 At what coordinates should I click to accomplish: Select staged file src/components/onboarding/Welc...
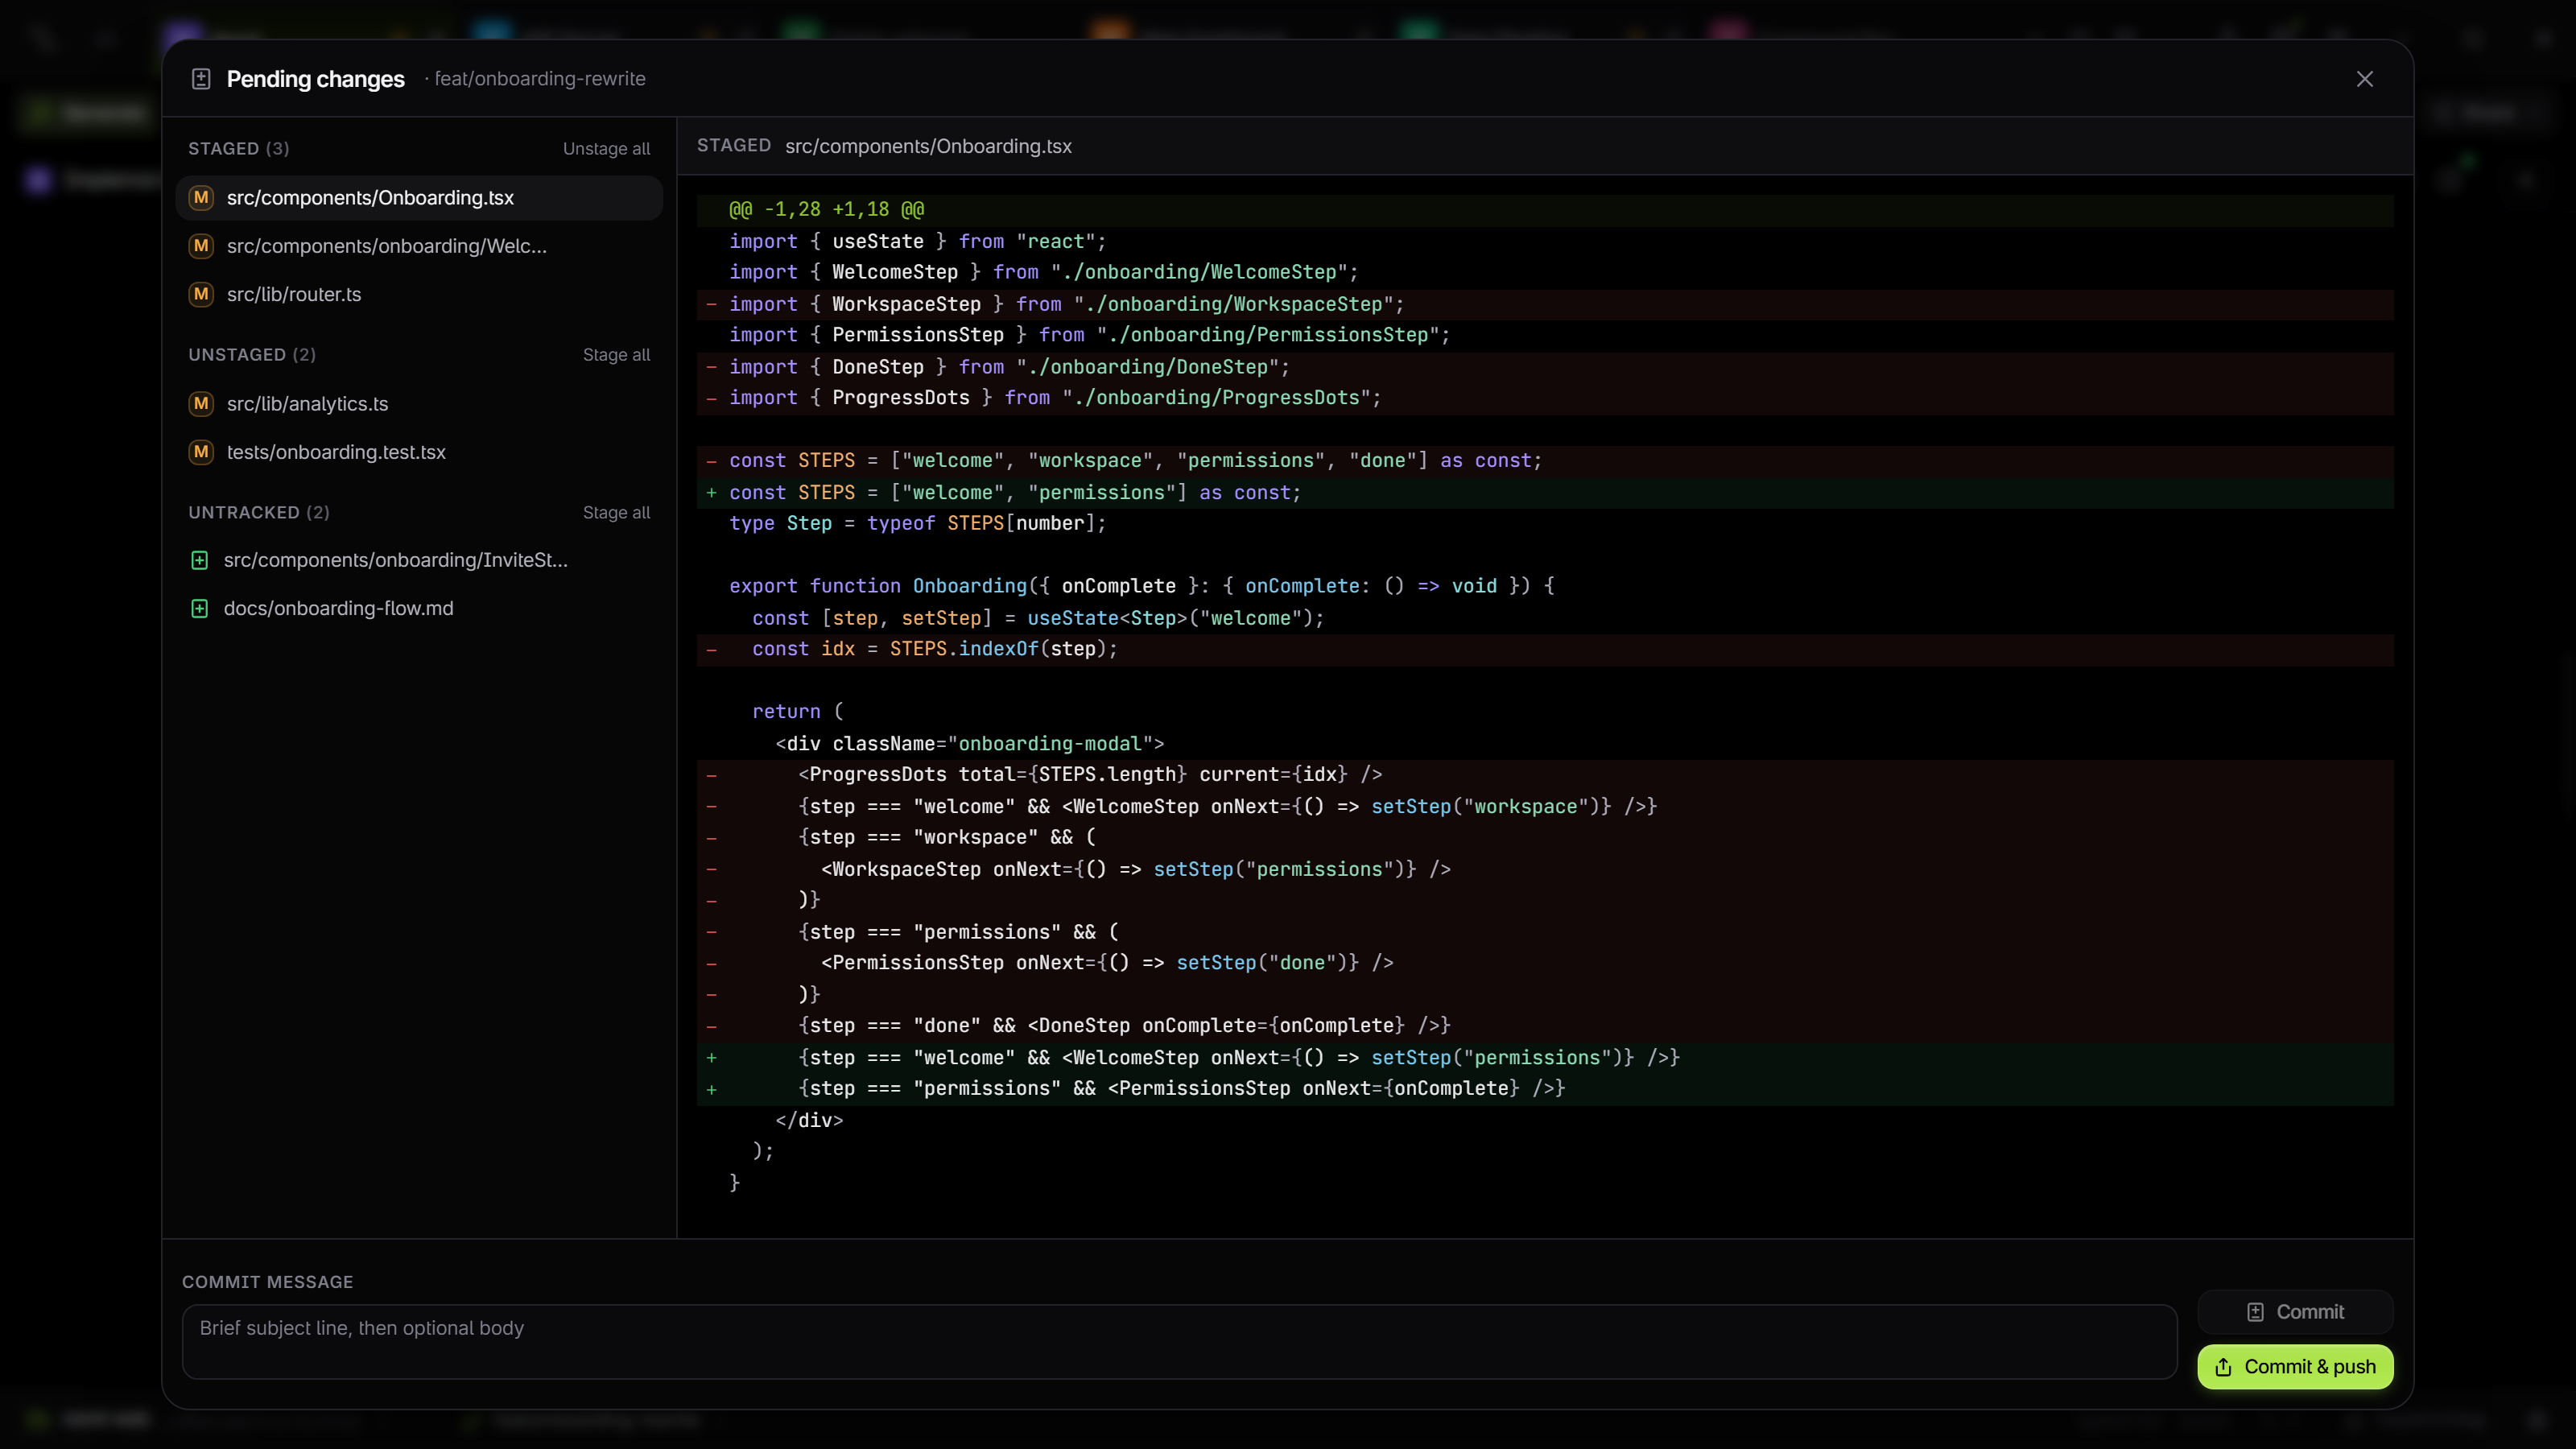point(419,246)
